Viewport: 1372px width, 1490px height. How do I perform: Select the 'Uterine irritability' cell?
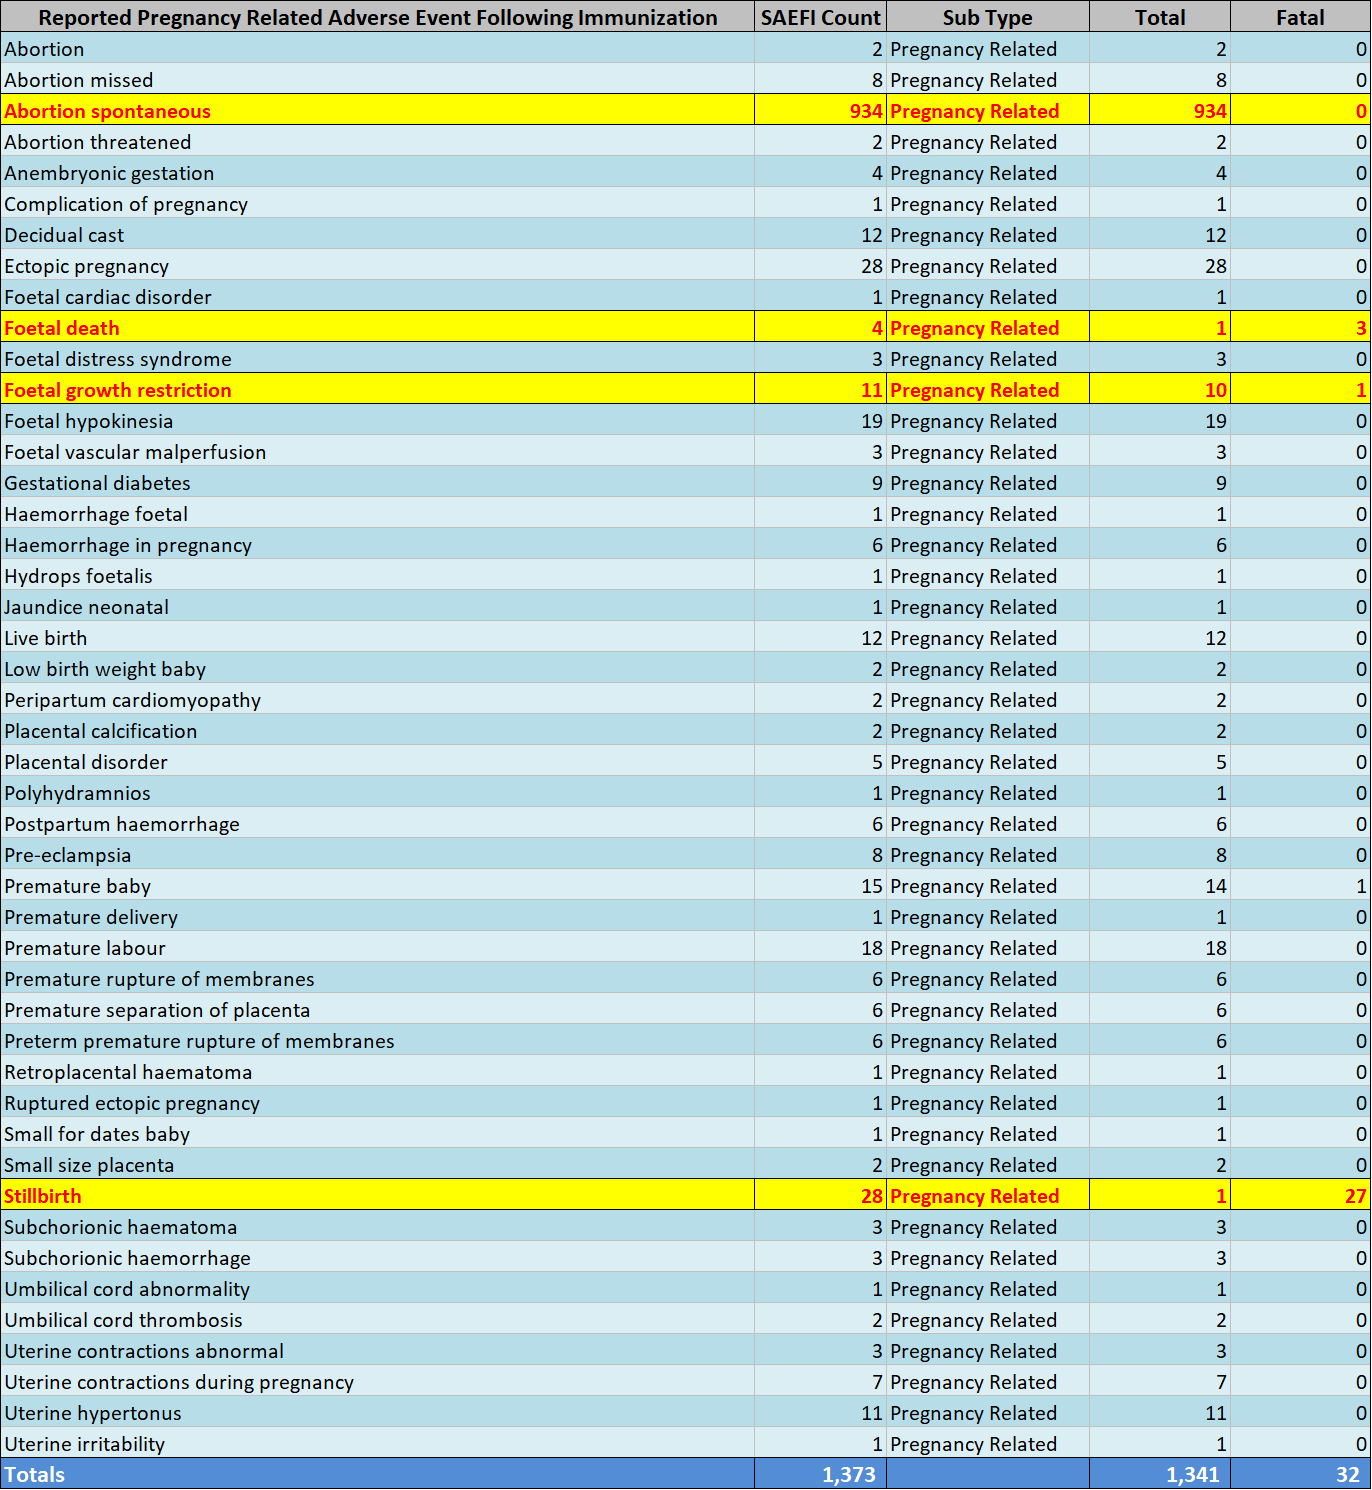click(x=377, y=1444)
